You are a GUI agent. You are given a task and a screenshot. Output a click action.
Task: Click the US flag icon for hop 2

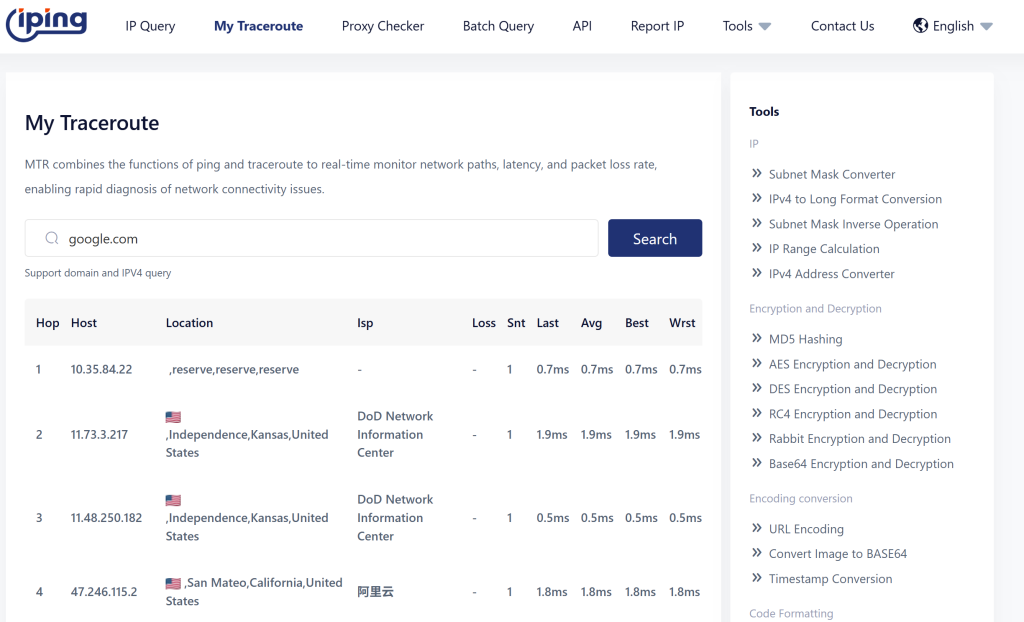coord(173,417)
